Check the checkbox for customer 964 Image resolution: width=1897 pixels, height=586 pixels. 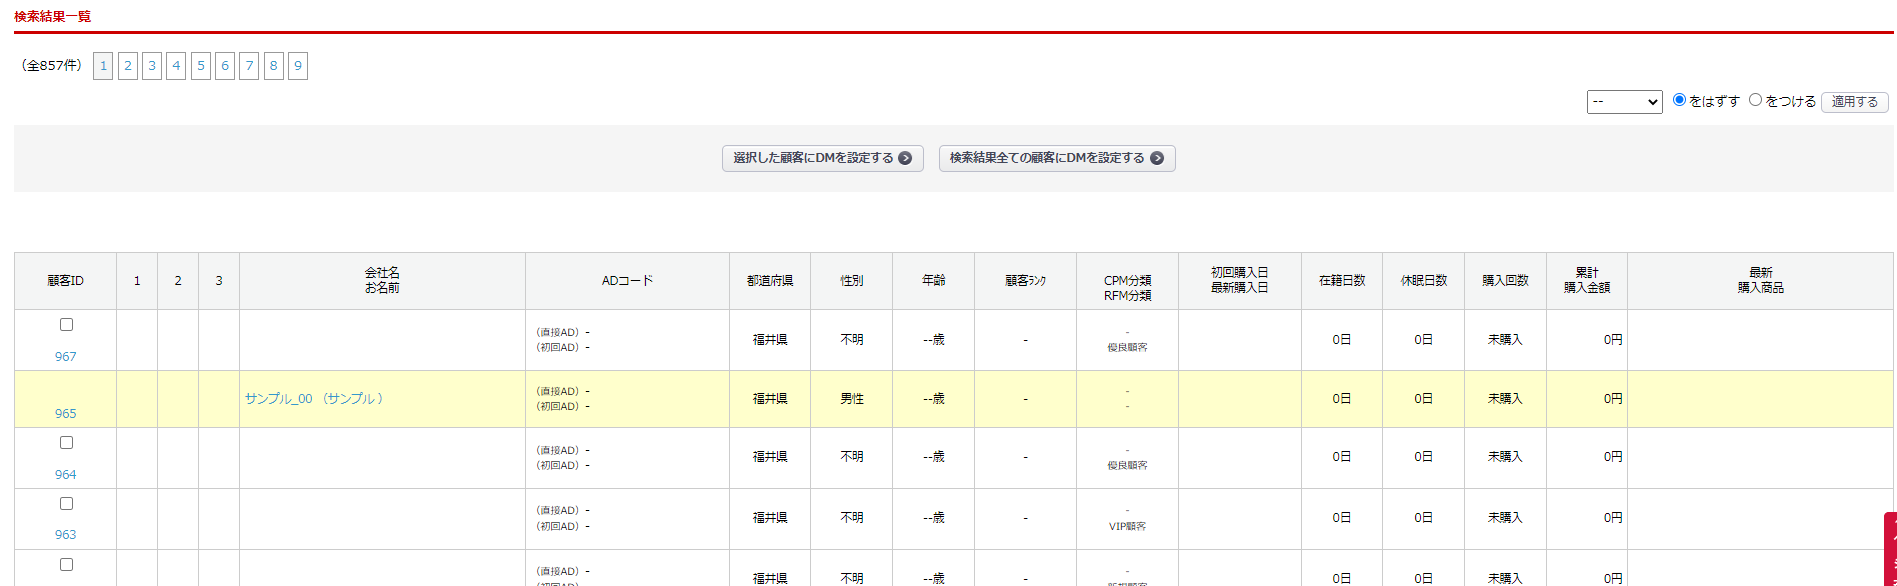pyautogui.click(x=66, y=443)
